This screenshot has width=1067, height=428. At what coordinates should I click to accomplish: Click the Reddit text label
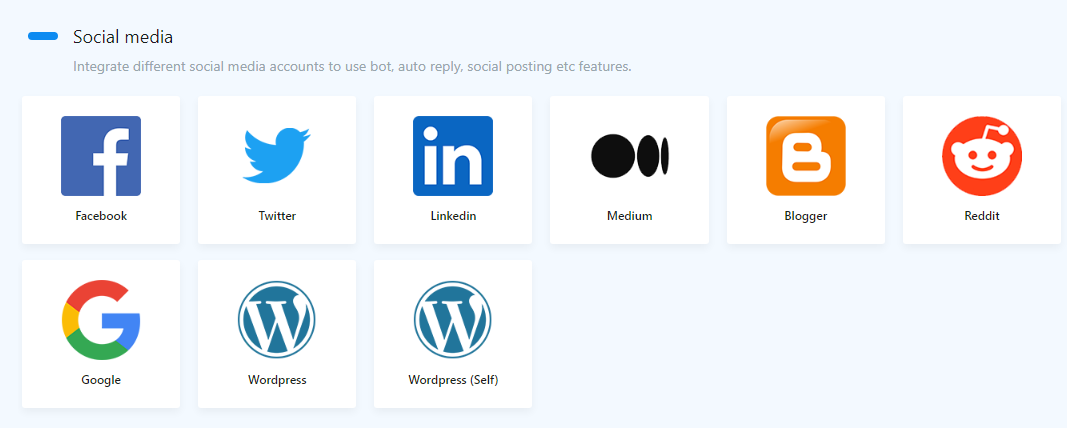981,215
